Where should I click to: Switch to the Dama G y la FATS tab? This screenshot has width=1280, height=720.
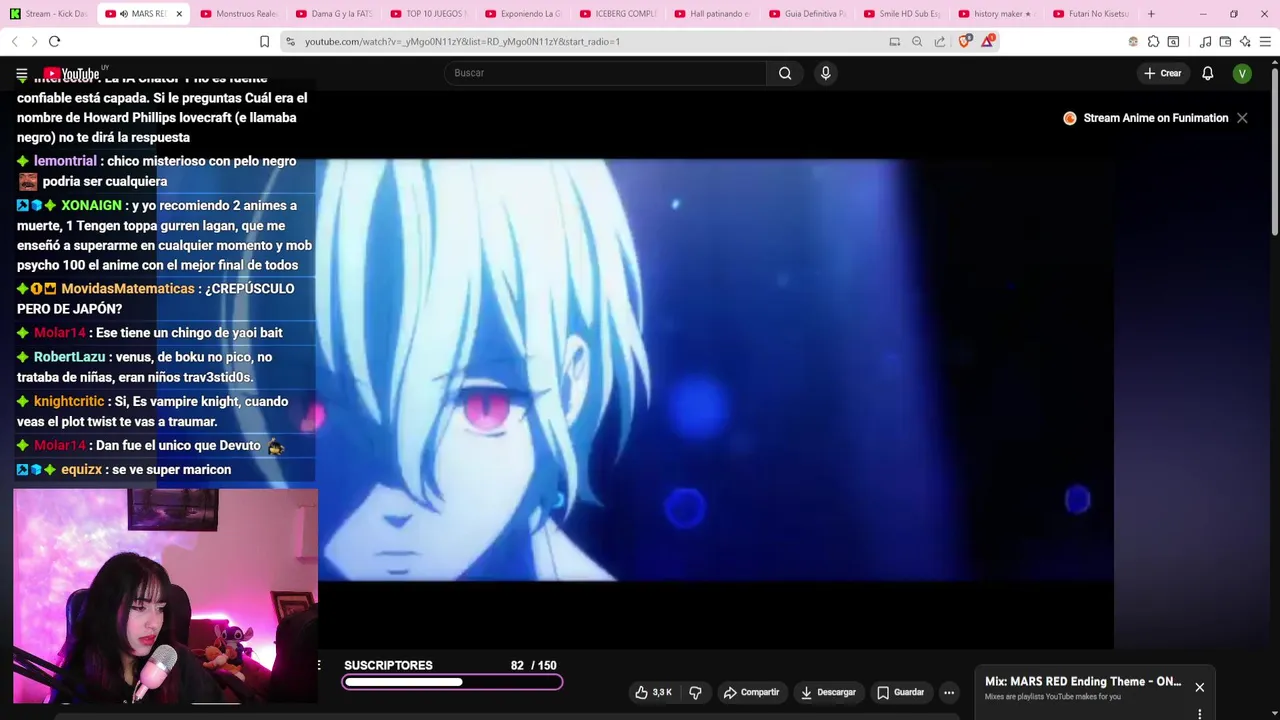pyautogui.click(x=334, y=14)
